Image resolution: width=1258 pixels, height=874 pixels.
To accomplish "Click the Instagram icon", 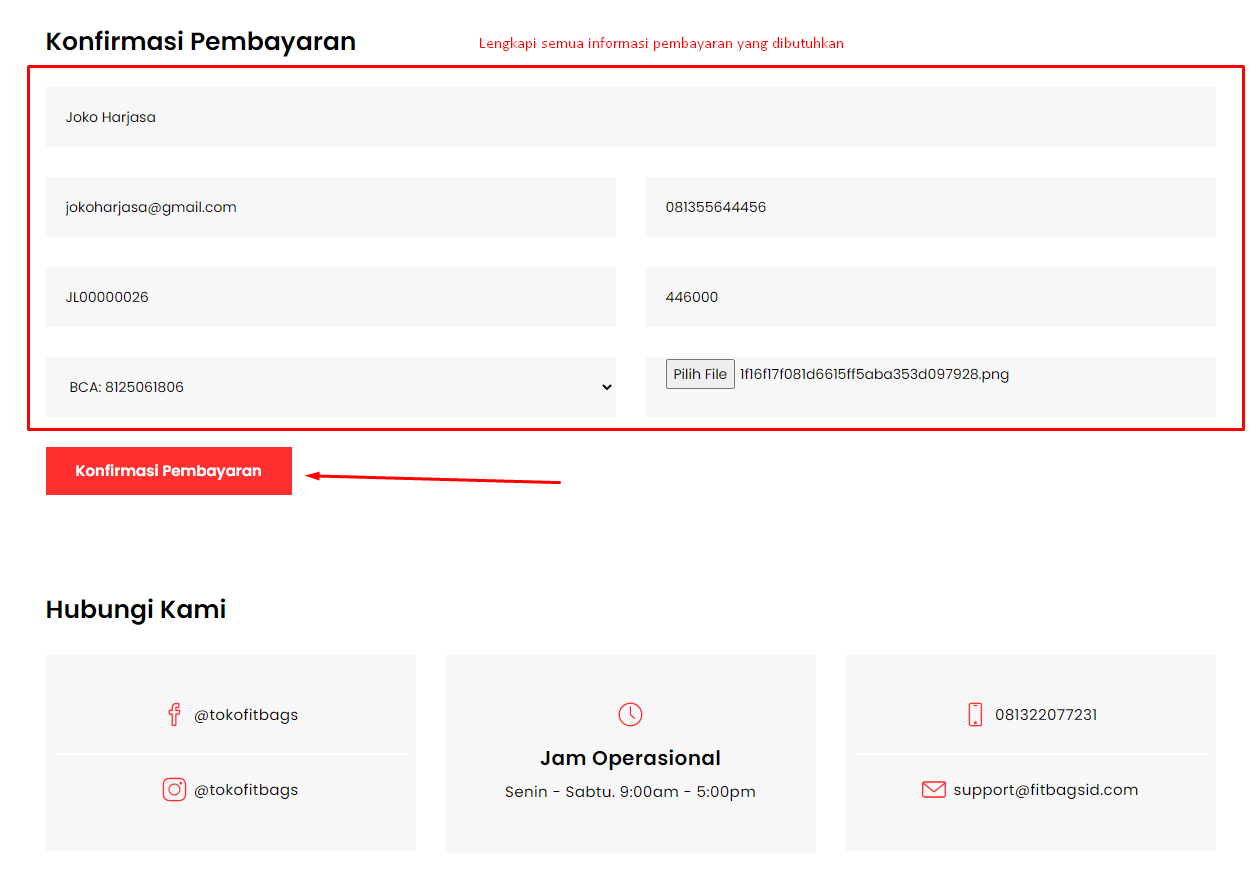I will click(x=174, y=790).
